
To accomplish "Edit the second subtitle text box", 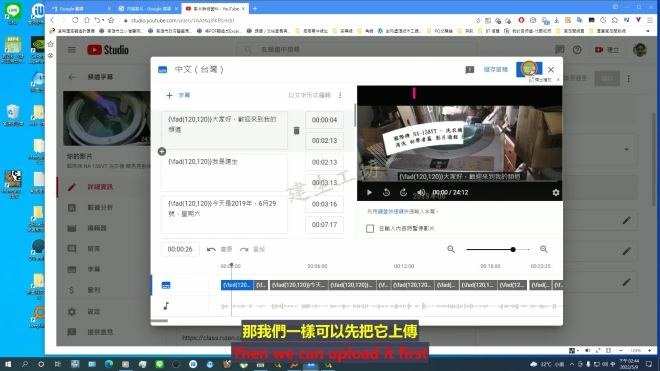I will (x=224, y=172).
